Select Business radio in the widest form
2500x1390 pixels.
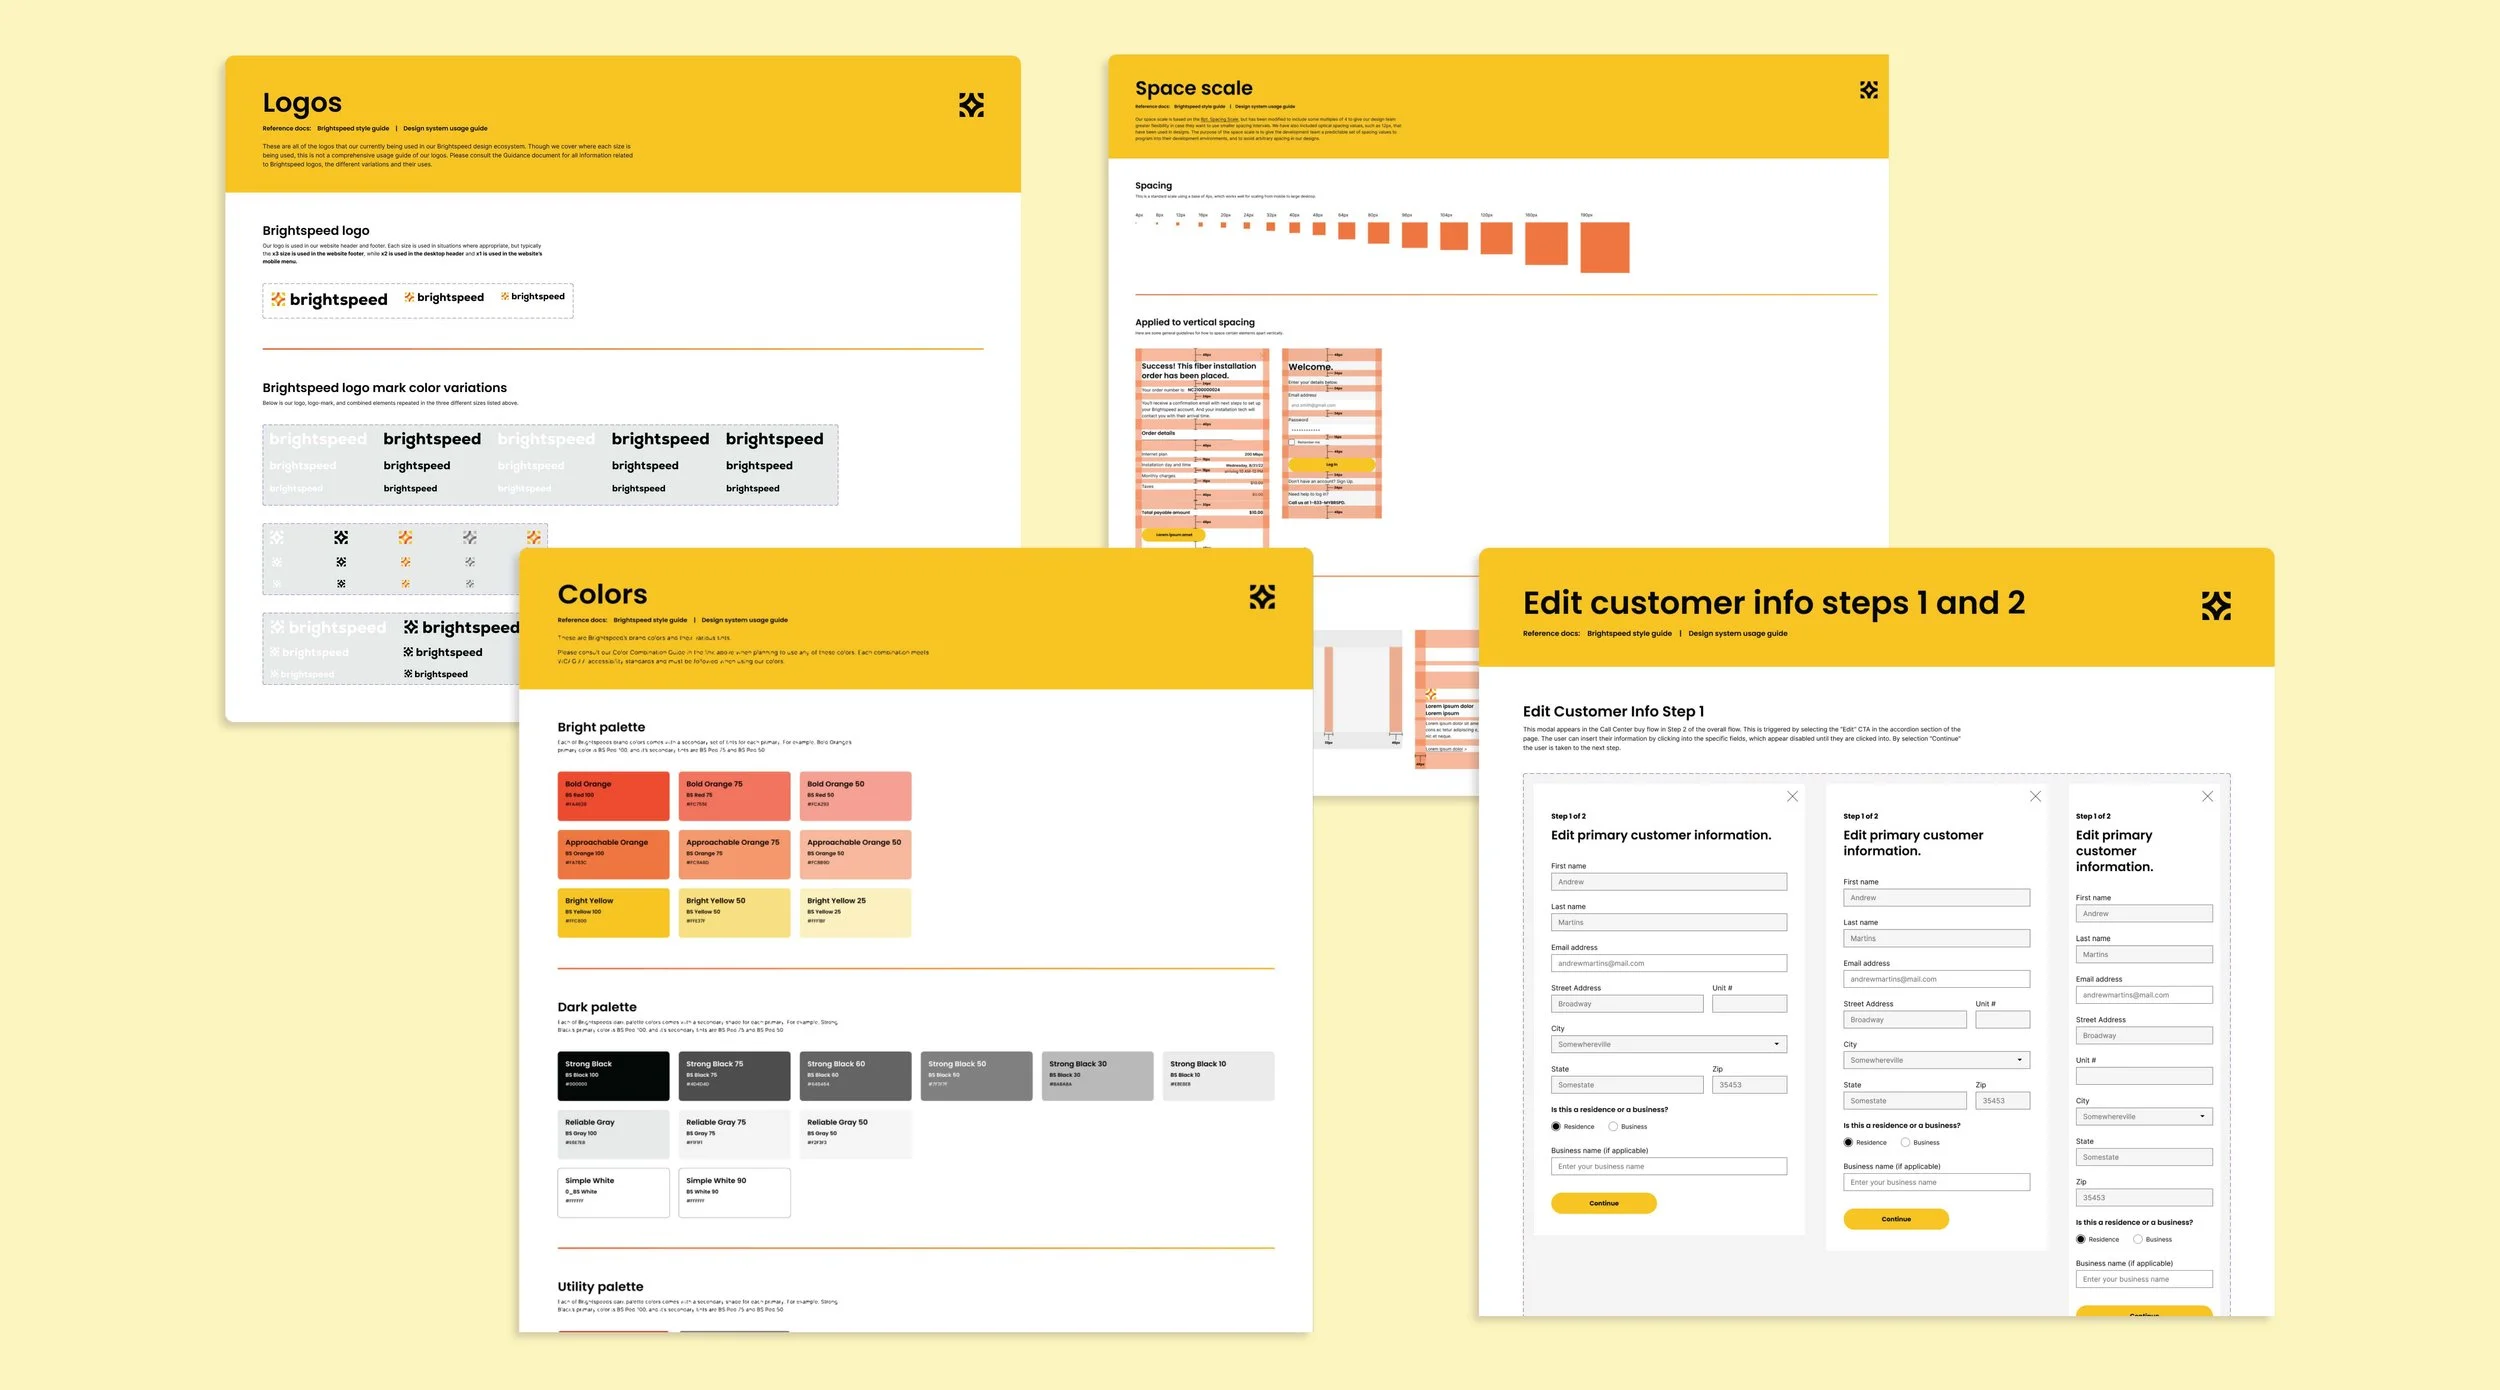pos(1613,1126)
